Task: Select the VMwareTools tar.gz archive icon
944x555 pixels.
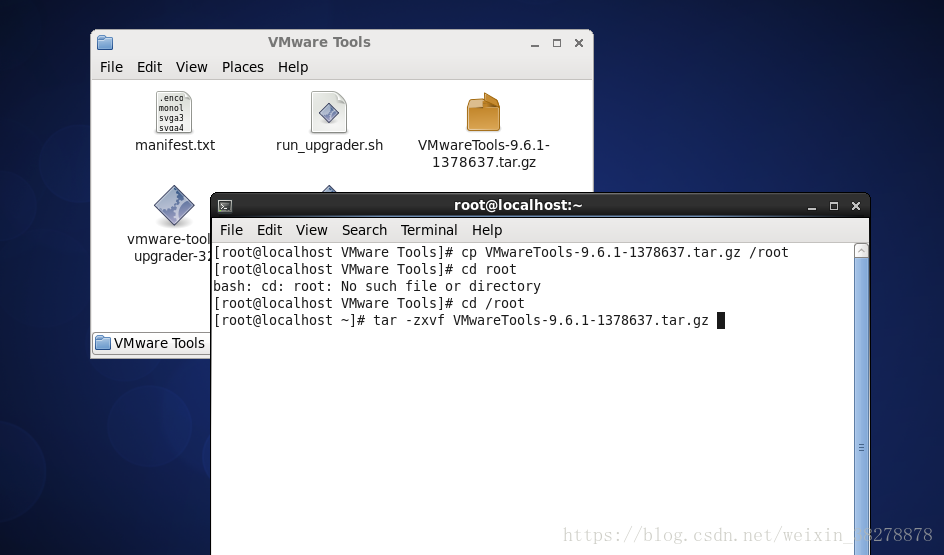Action: coord(483,112)
